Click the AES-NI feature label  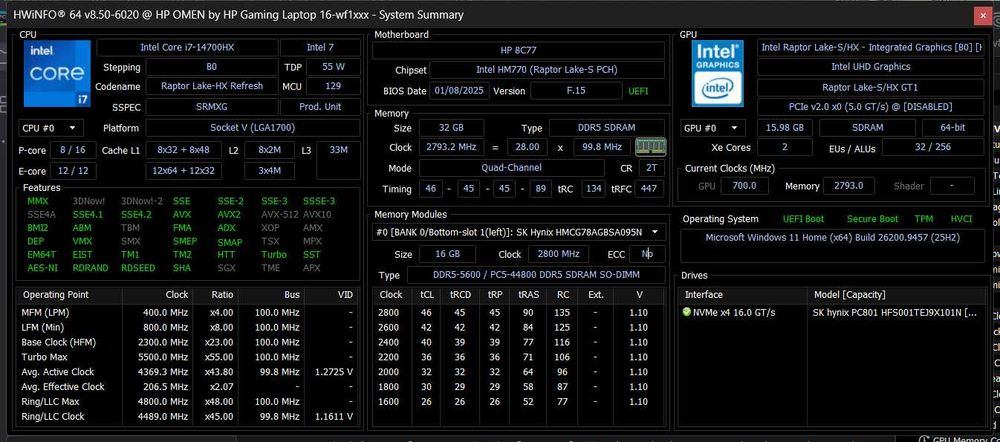coord(42,268)
